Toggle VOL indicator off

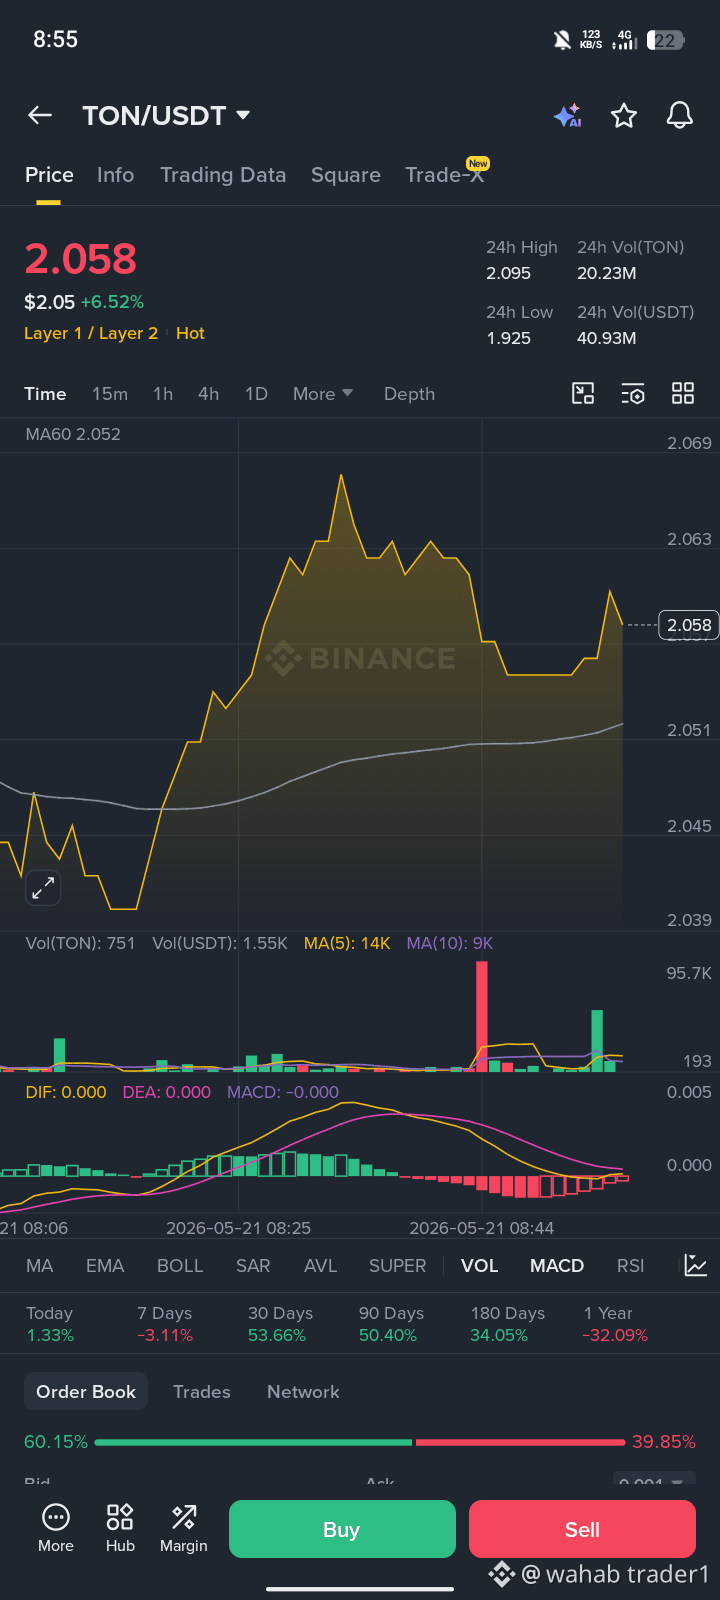click(479, 1266)
